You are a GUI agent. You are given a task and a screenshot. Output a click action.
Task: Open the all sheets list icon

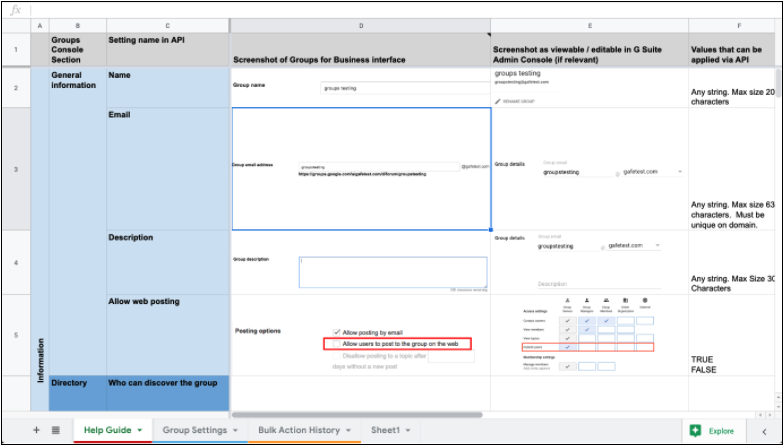[56, 430]
